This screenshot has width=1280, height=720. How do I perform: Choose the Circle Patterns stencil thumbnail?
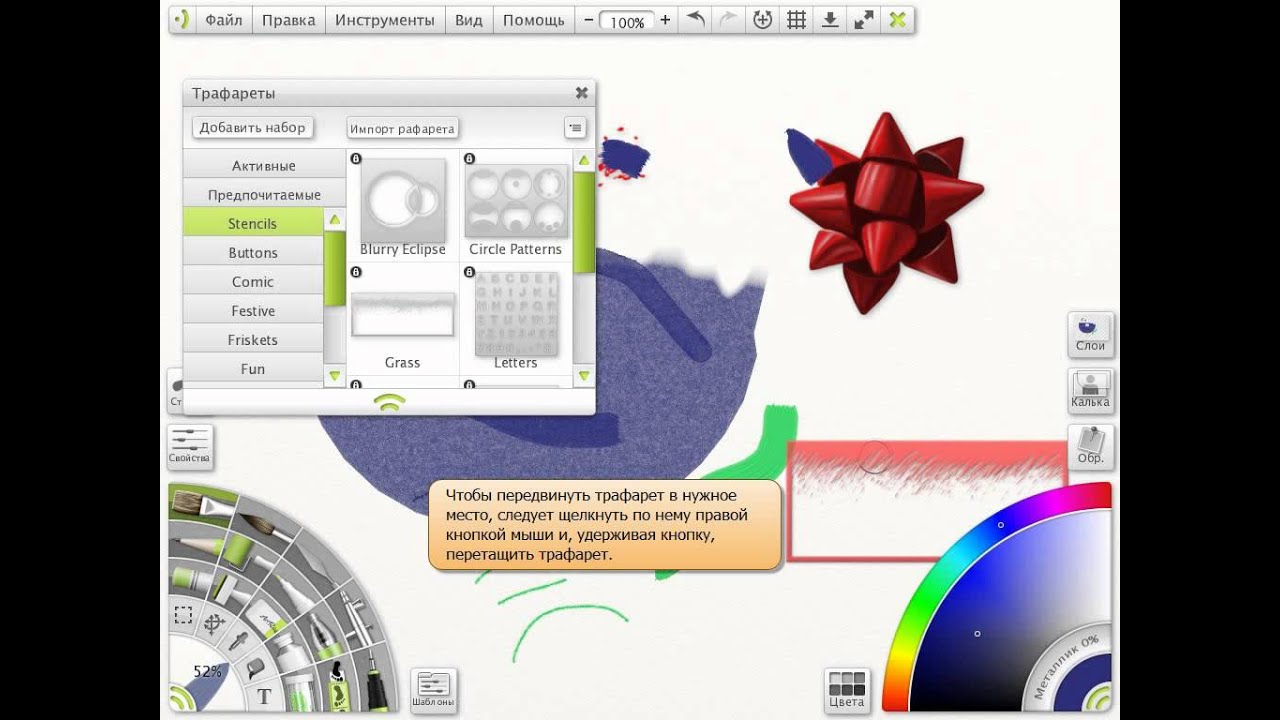(x=516, y=201)
